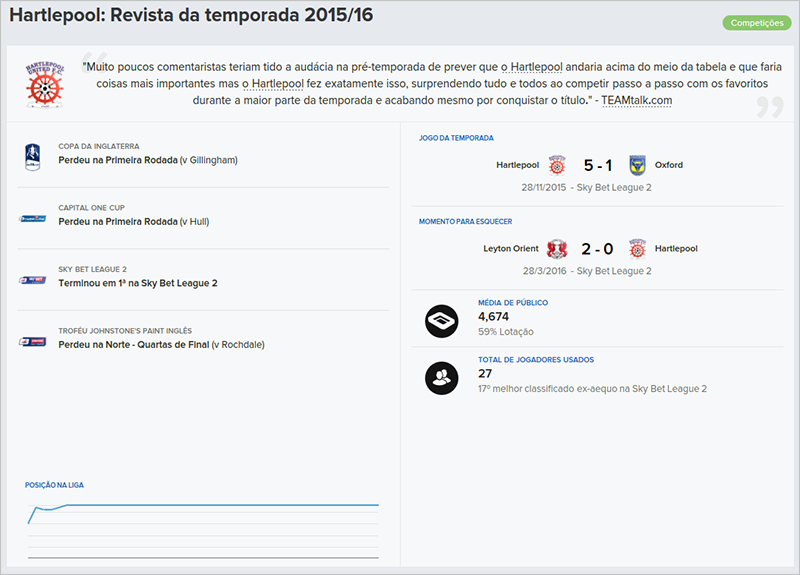The width and height of the screenshot is (800, 575).
Task: Click the FA Cup competition logo
Action: tap(32, 157)
